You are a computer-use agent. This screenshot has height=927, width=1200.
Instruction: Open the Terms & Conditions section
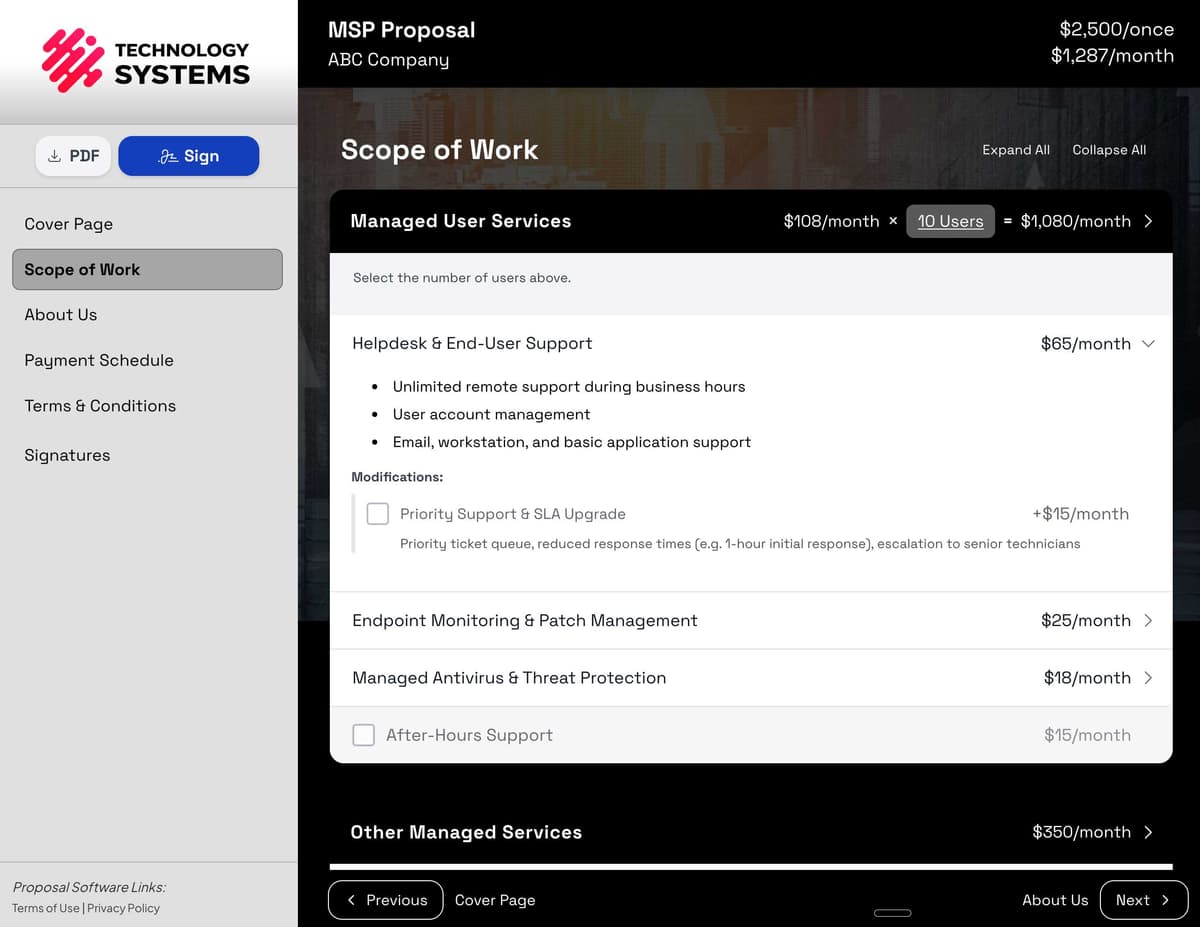pyautogui.click(x=99, y=405)
